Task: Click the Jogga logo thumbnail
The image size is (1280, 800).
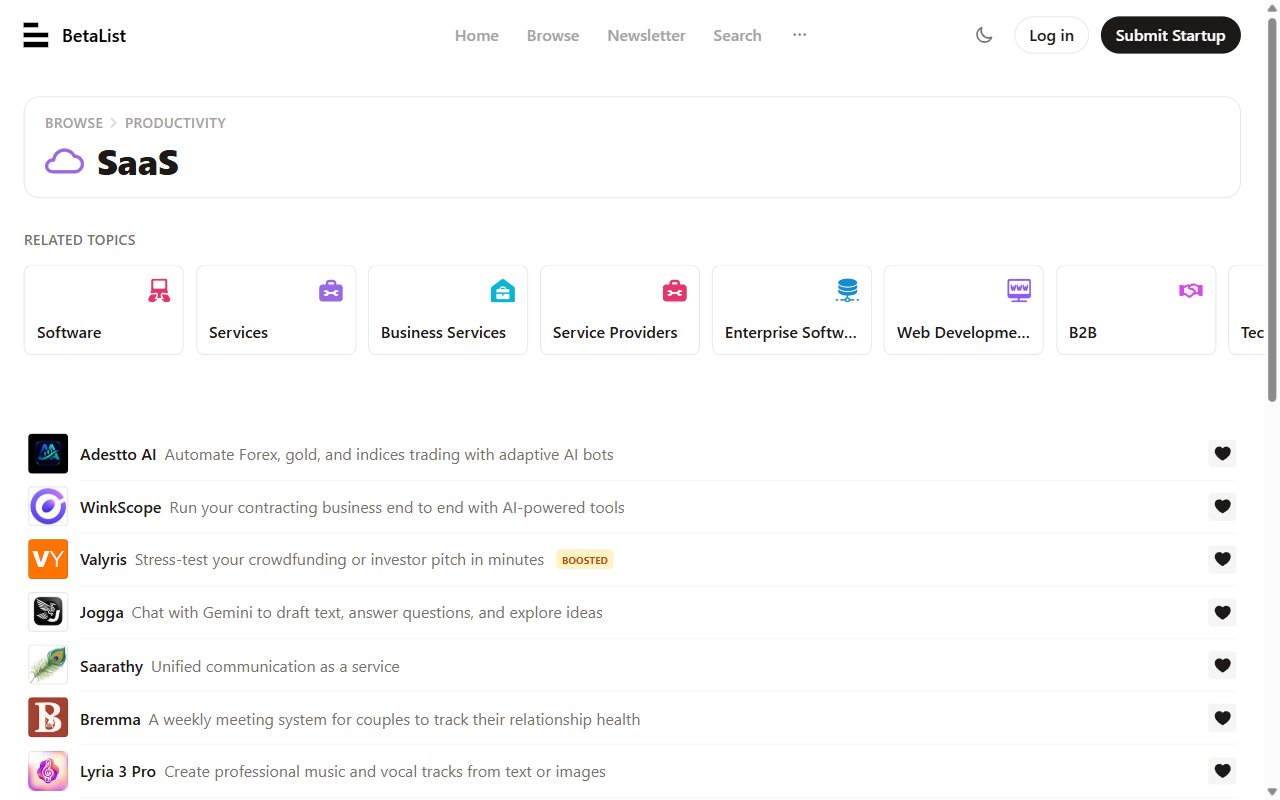Action: coord(48,612)
